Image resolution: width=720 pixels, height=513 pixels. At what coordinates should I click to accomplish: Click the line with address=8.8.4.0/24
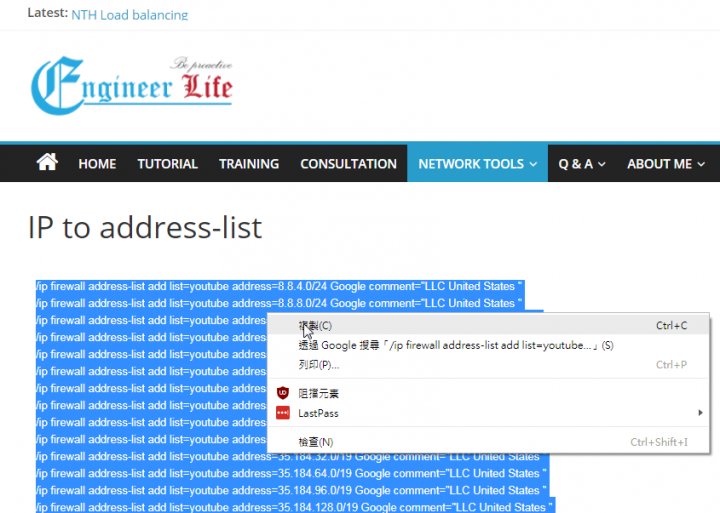(279, 287)
